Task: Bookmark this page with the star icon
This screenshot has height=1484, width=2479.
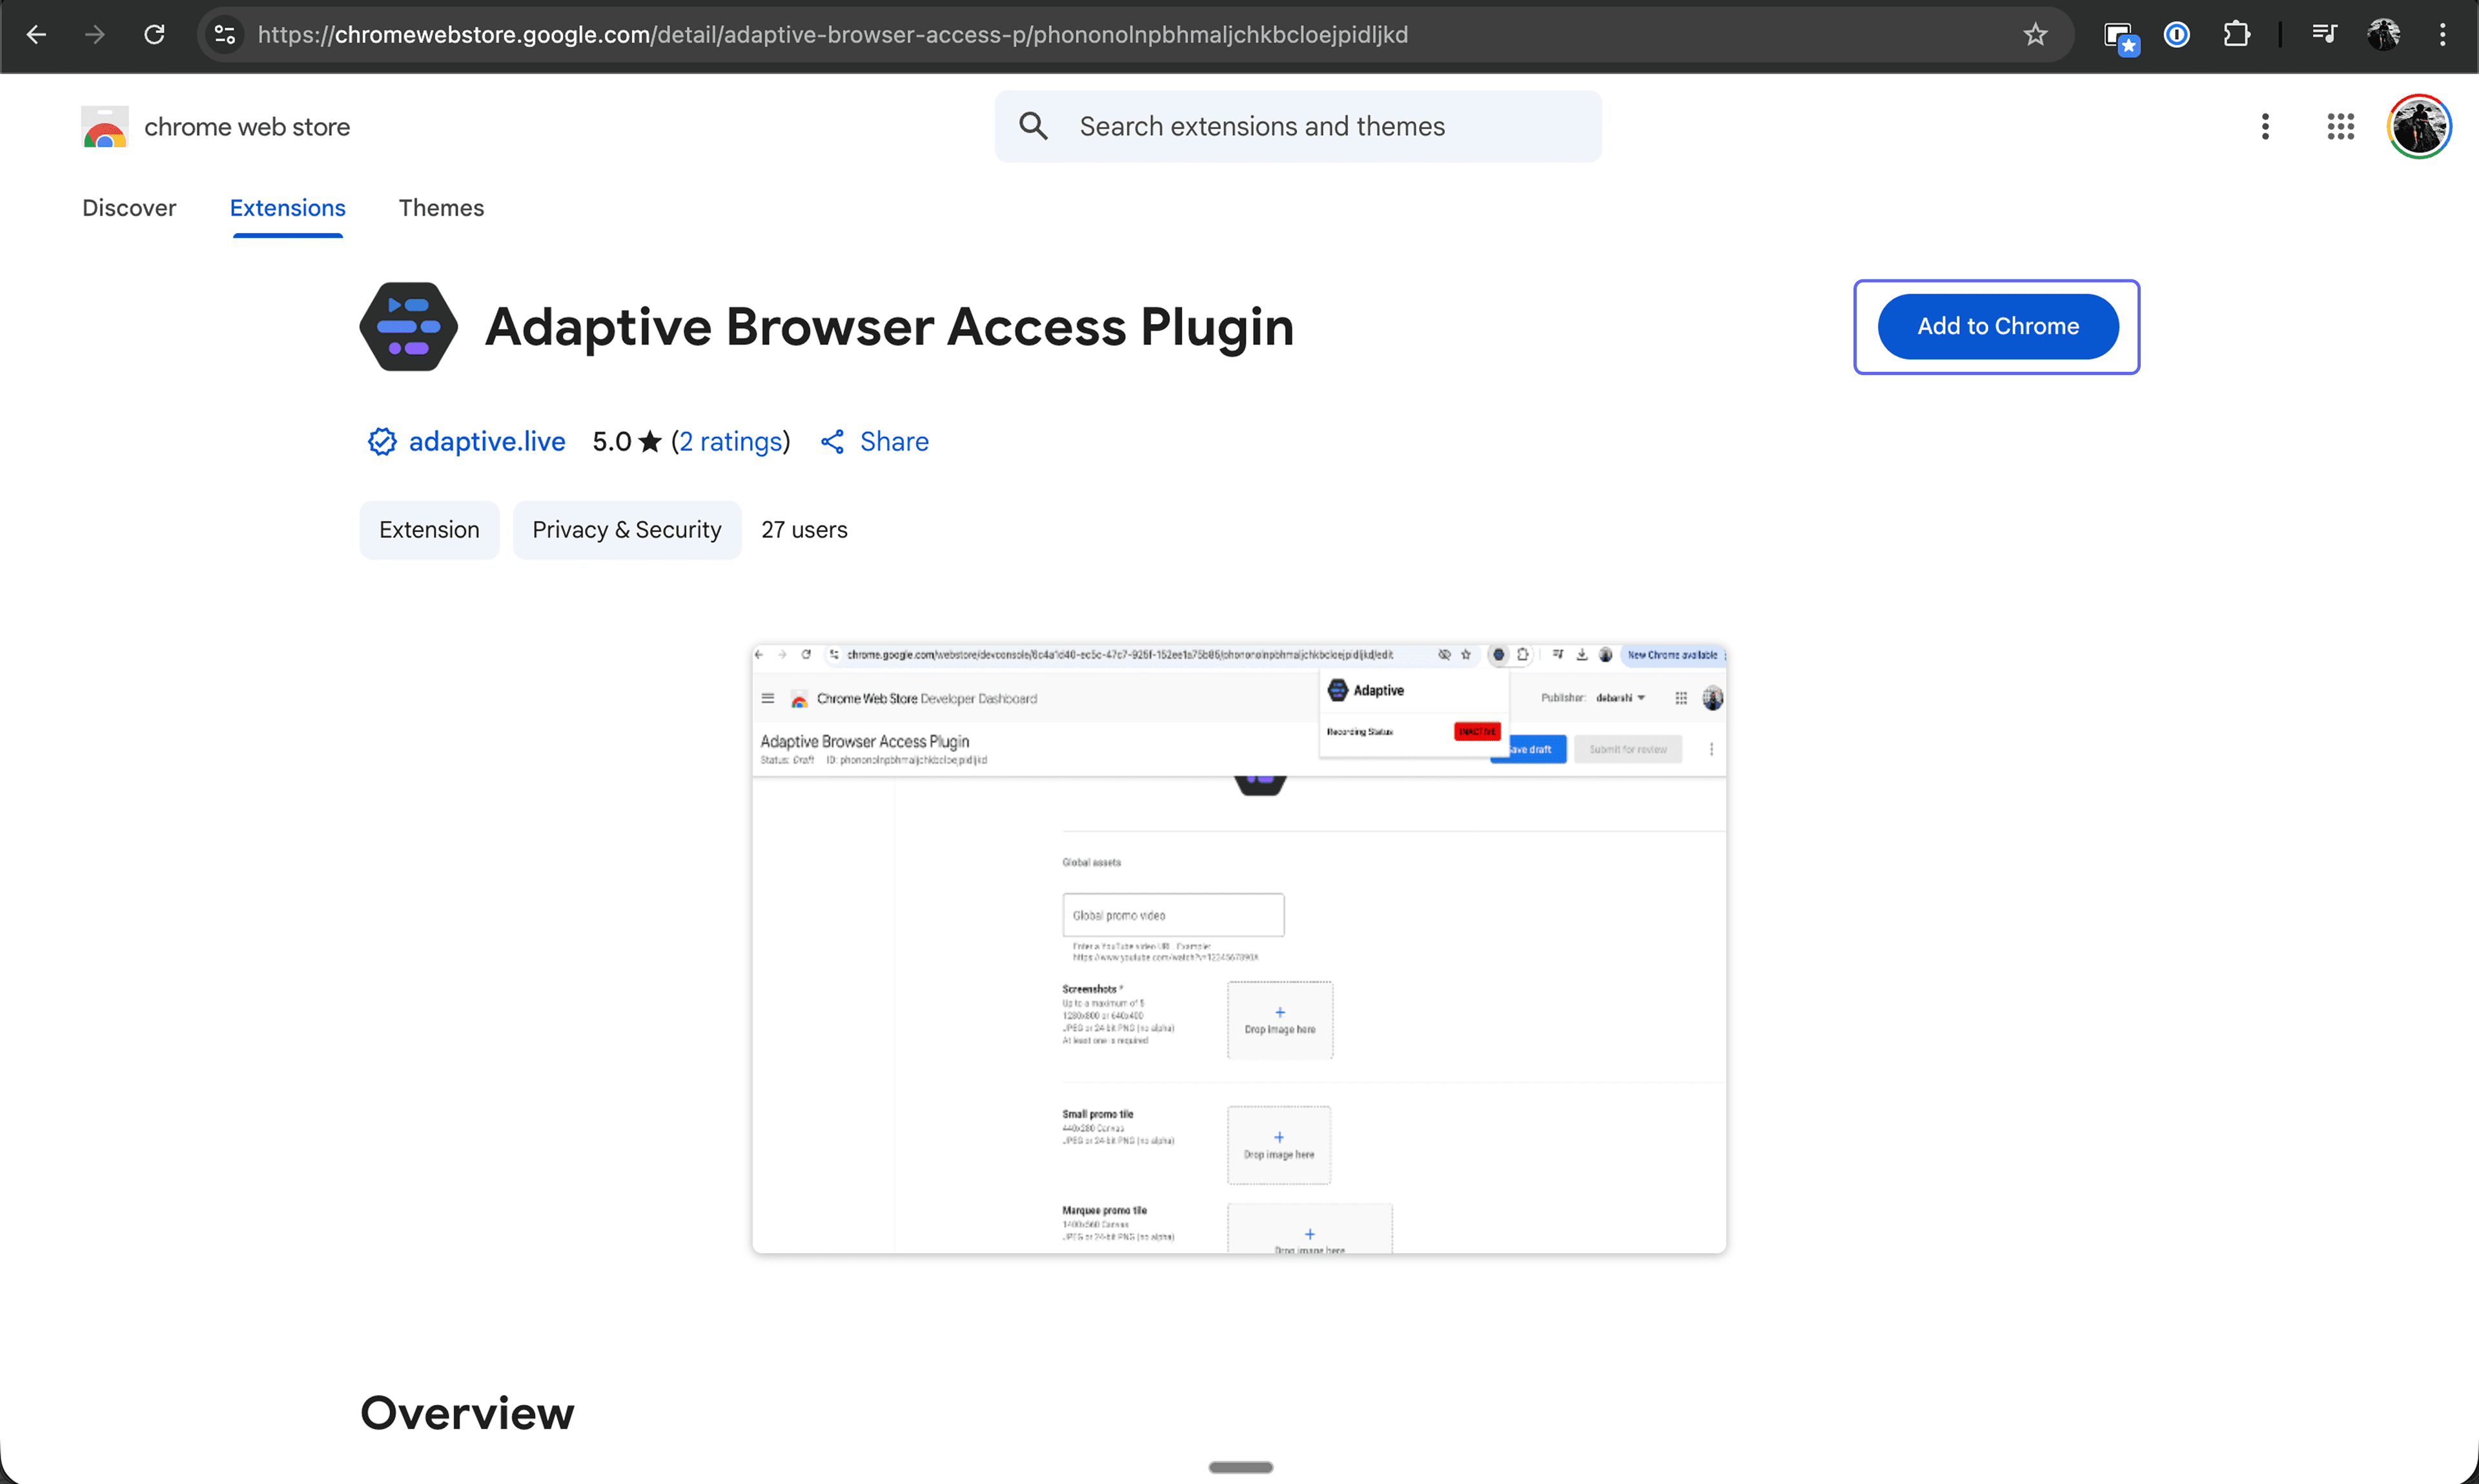Action: coord(2035,35)
